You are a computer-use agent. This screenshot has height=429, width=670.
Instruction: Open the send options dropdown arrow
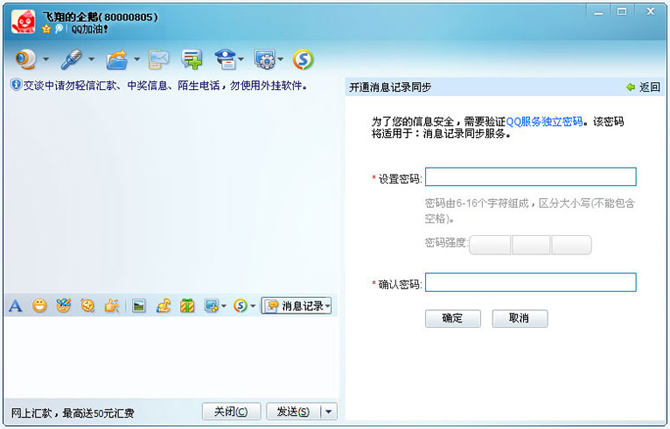[x=329, y=412]
